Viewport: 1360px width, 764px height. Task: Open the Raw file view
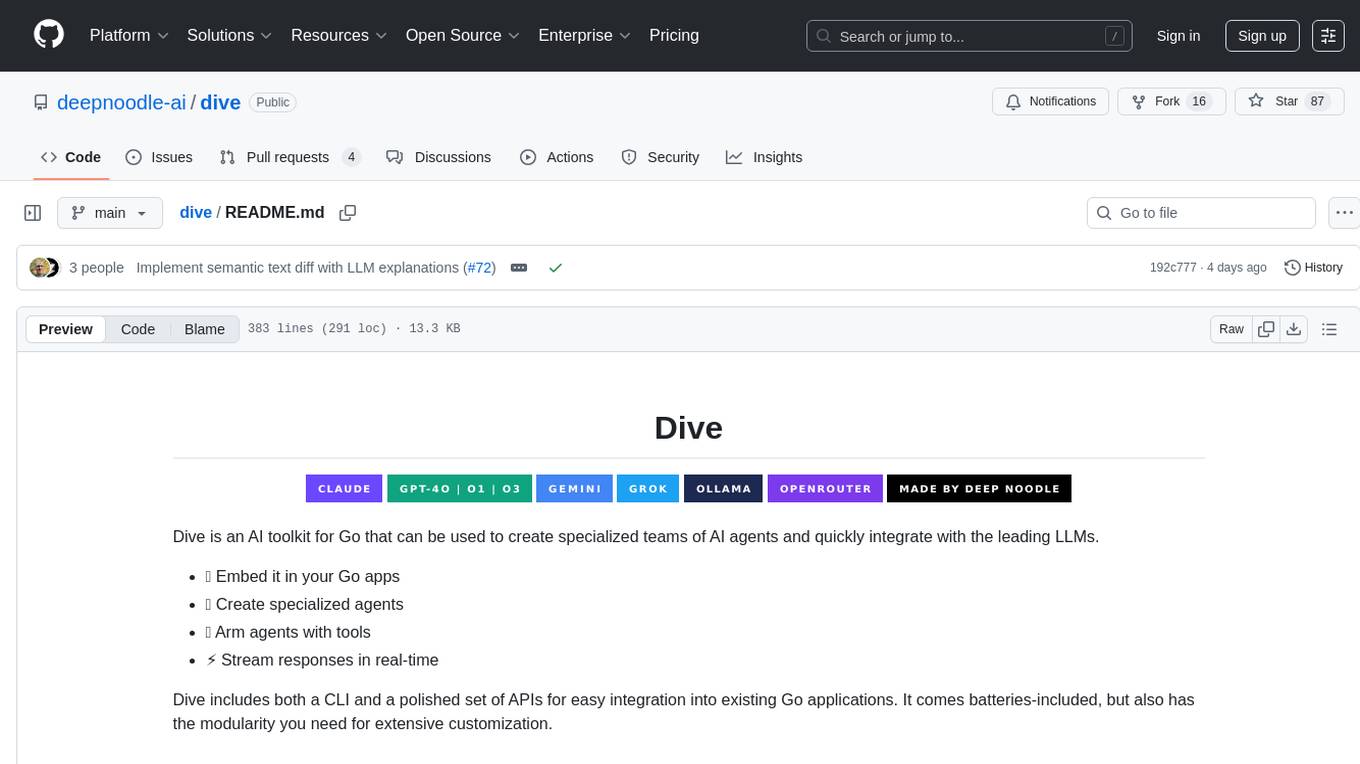(x=1231, y=329)
